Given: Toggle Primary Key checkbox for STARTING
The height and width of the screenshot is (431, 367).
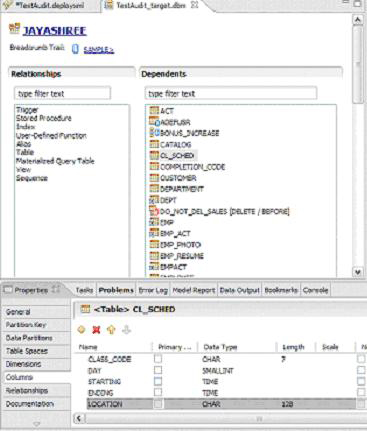Looking at the screenshot, I should pos(158,381).
